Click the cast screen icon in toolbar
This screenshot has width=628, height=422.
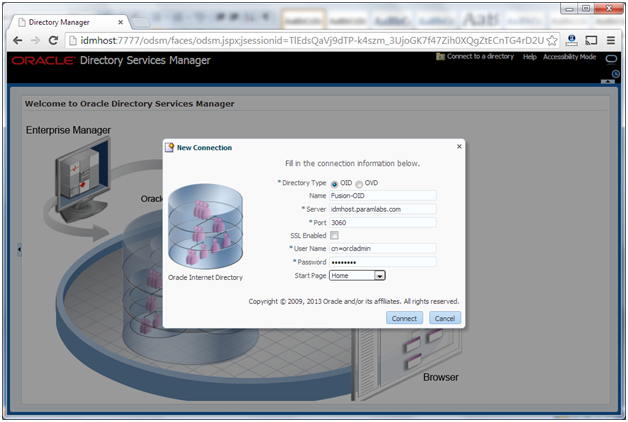point(591,40)
